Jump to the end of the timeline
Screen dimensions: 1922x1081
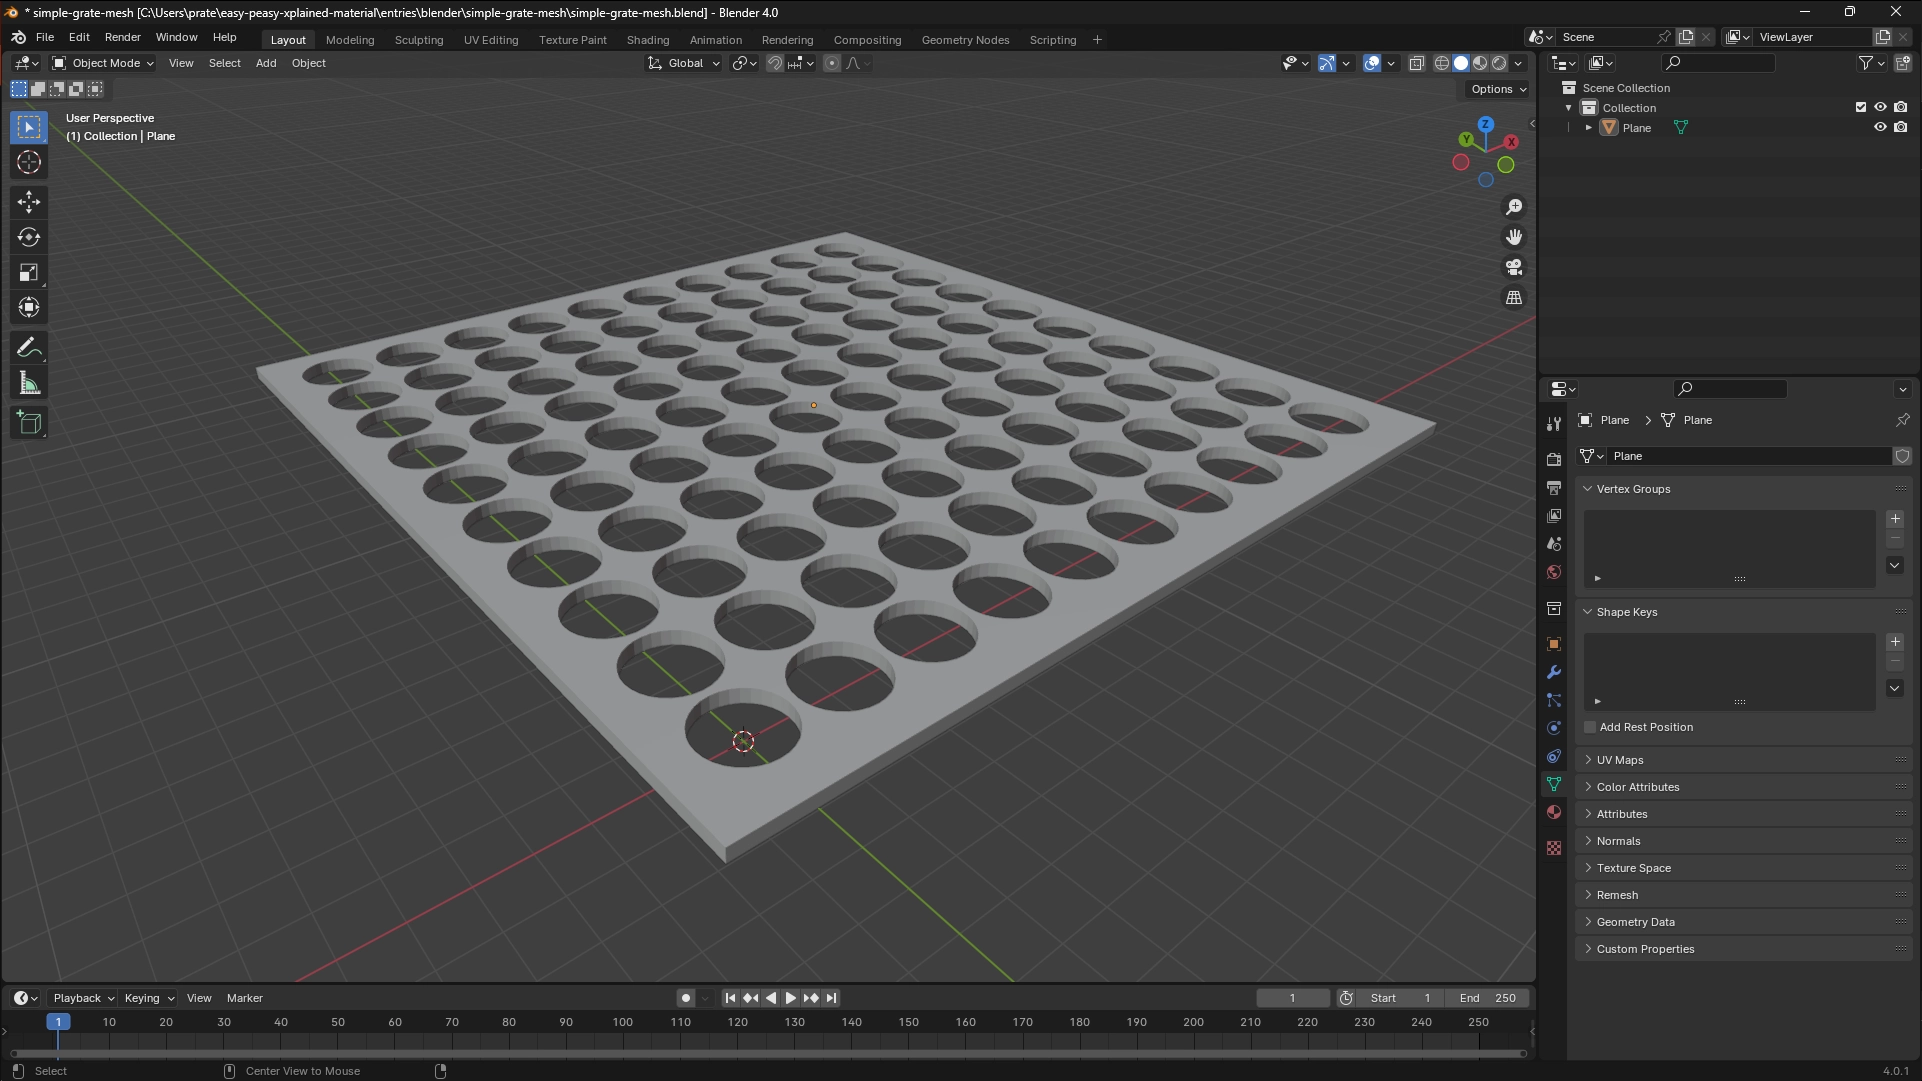tap(830, 997)
